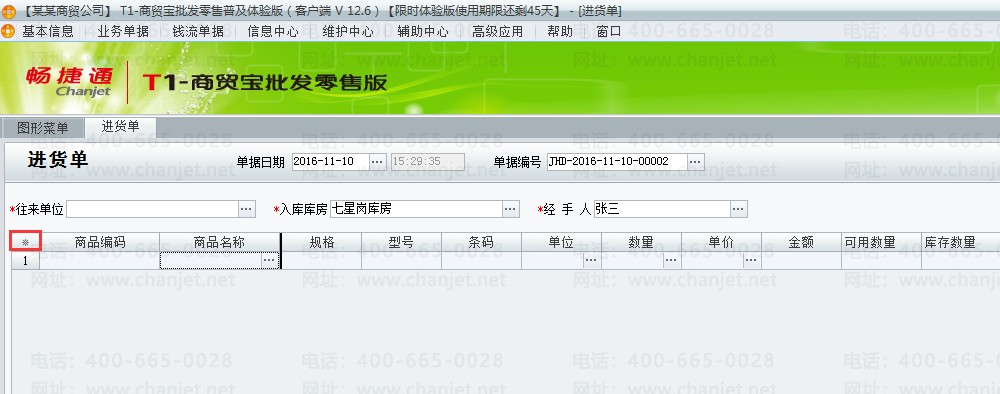The height and width of the screenshot is (394, 1000).
Task: Open the 业务单据 menu
Action: 123,31
